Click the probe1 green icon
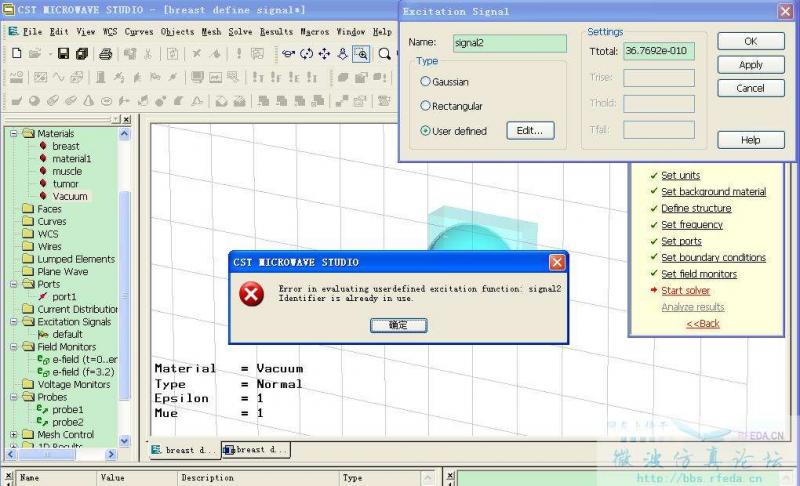This screenshot has width=800, height=486. tap(42, 409)
